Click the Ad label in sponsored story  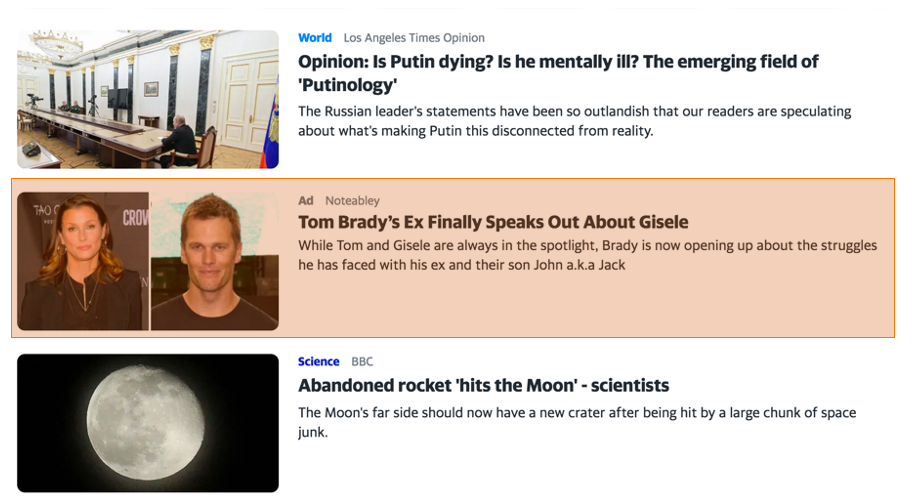click(x=306, y=201)
